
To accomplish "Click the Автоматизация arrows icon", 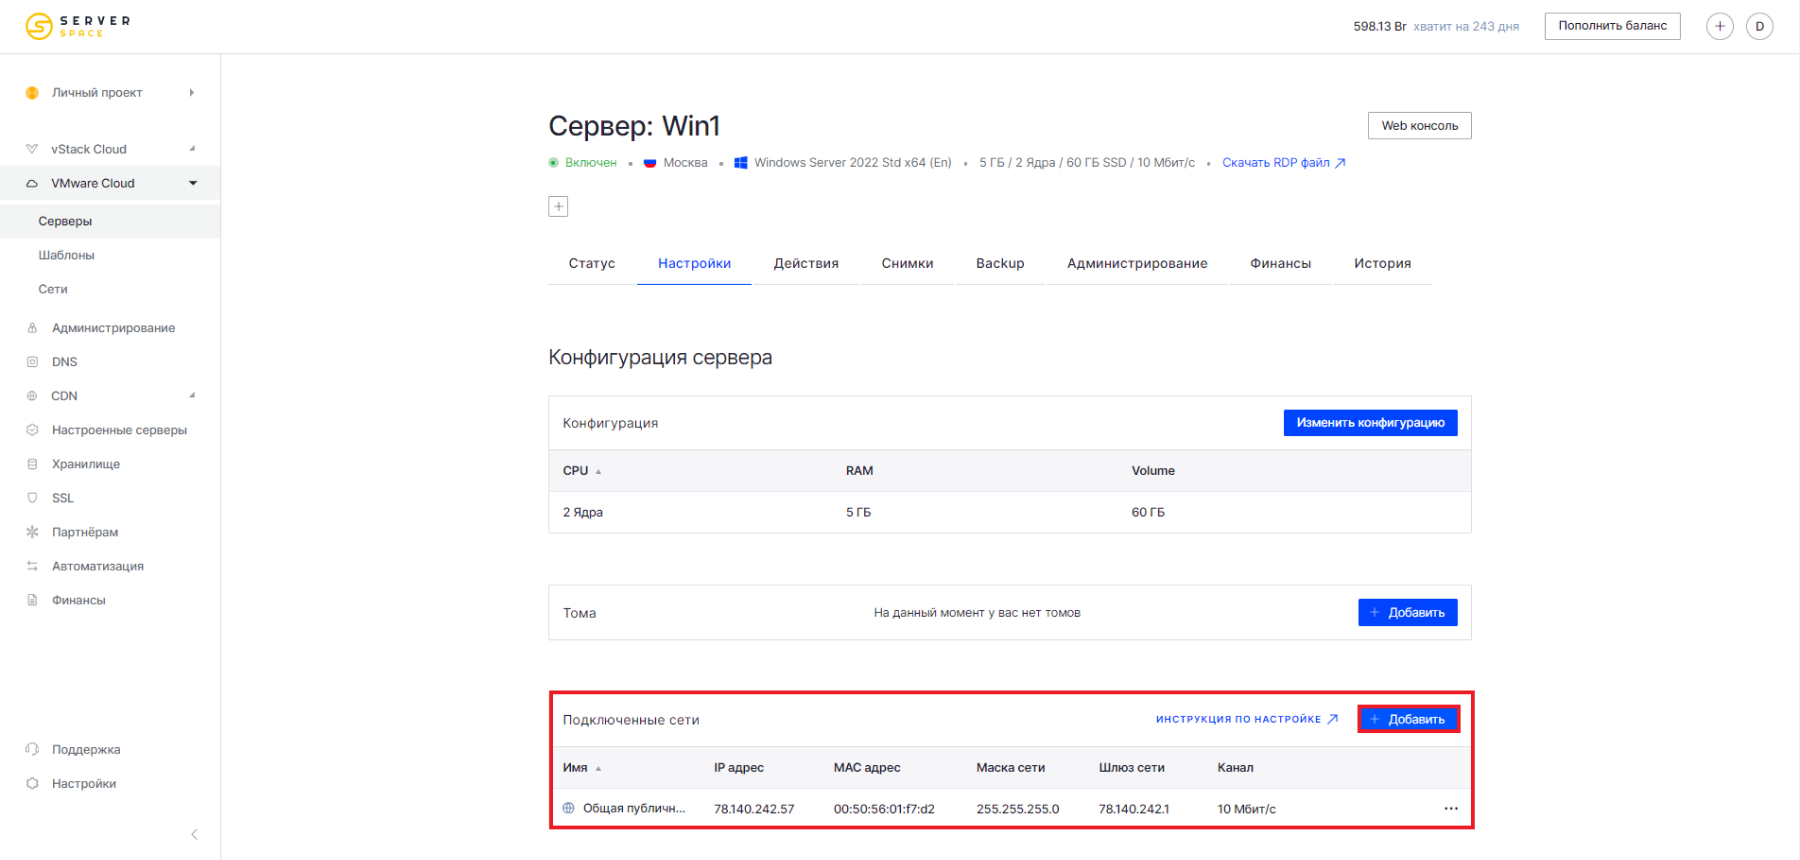I will tap(32, 566).
